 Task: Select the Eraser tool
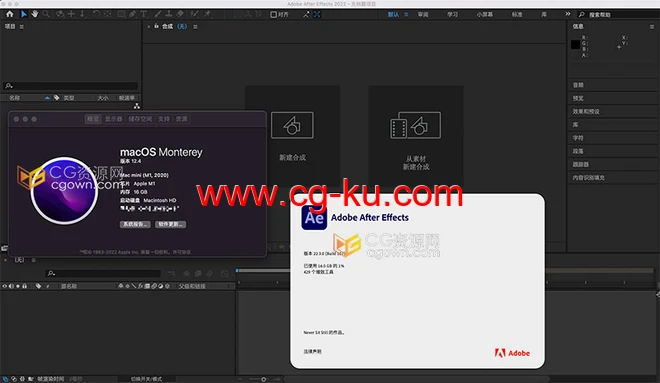pyautogui.click(x=180, y=14)
